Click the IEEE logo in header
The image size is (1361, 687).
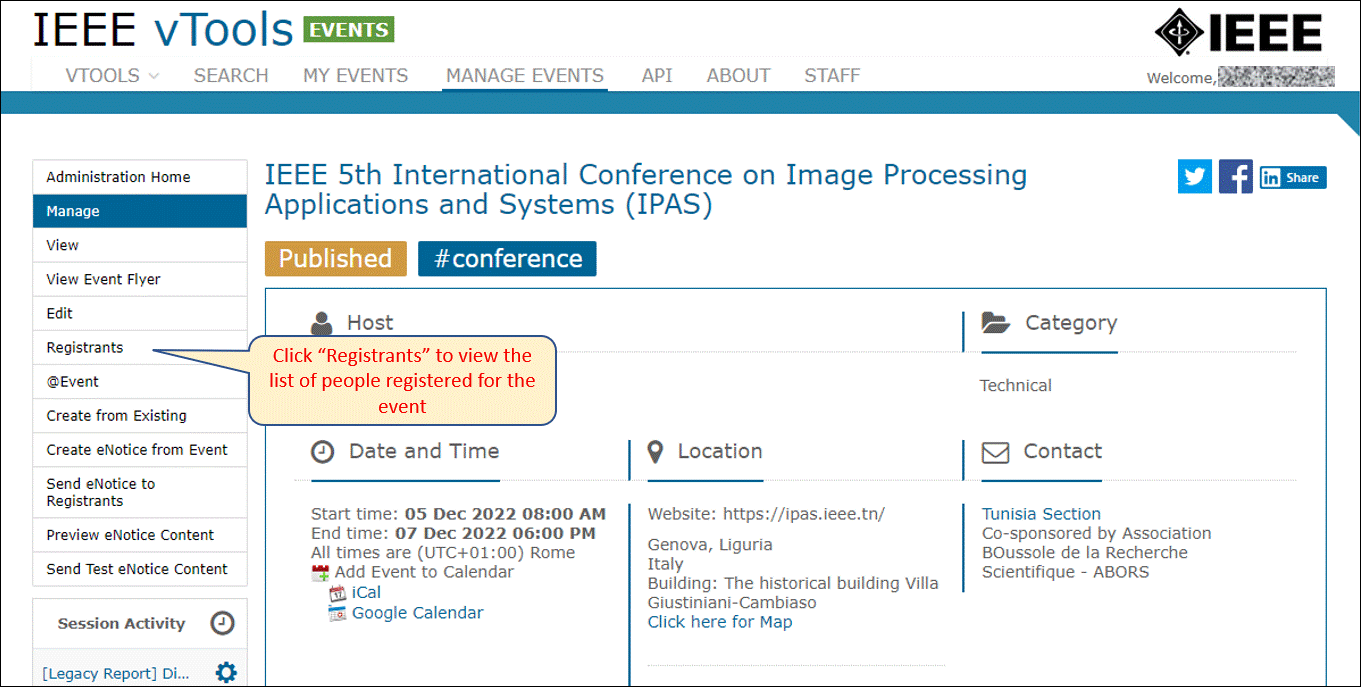coord(1238,34)
